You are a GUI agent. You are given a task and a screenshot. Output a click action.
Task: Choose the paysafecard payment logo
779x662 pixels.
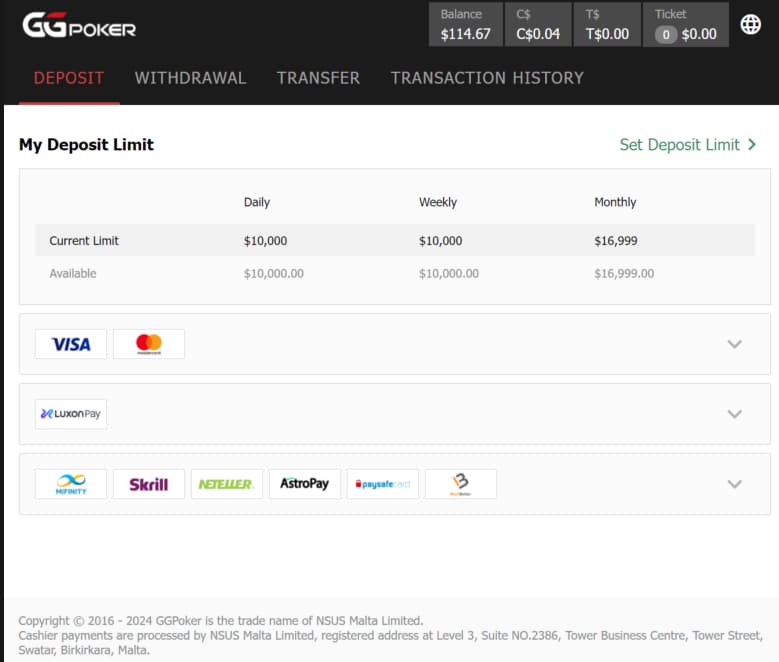[x=383, y=484]
